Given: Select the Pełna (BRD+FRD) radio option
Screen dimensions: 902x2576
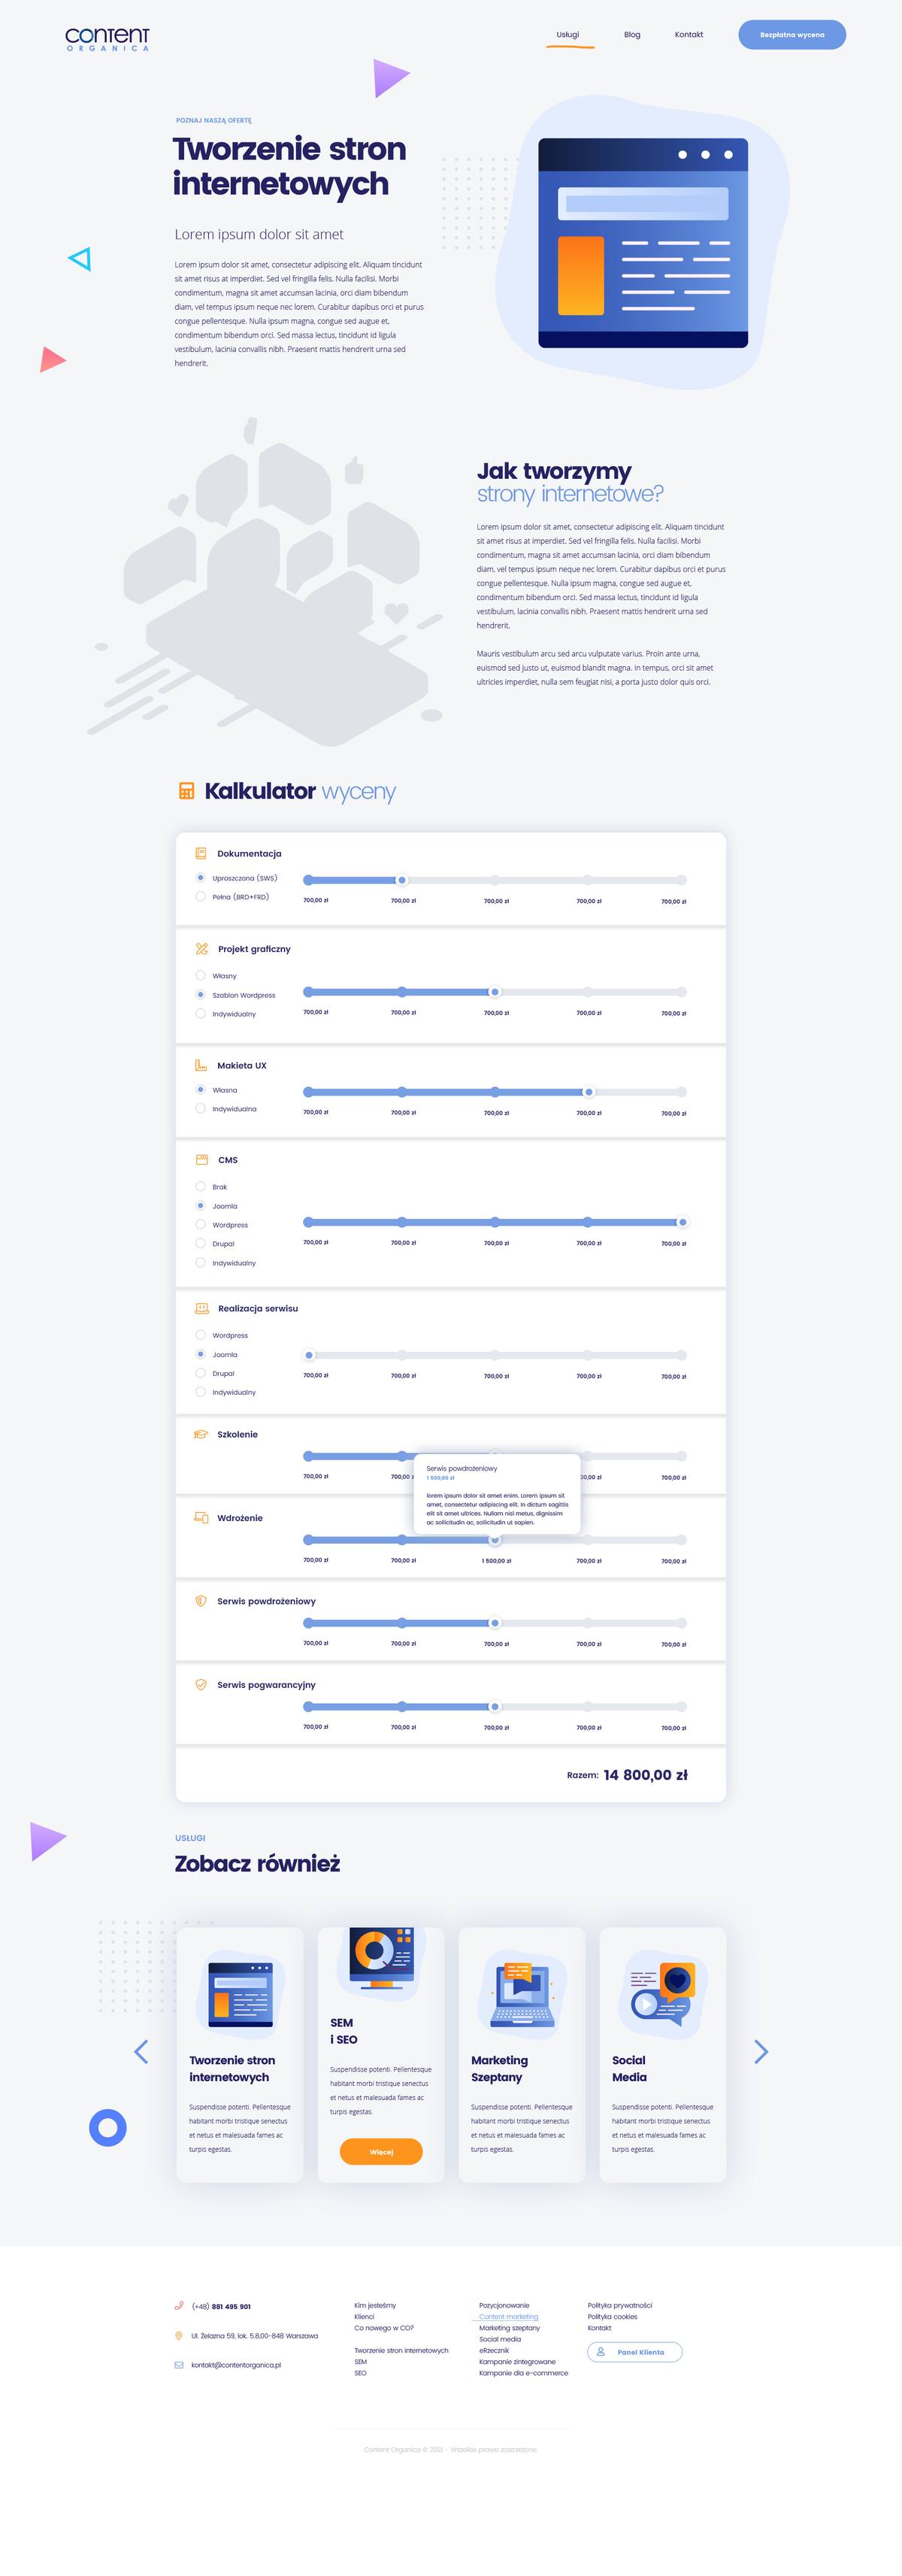Looking at the screenshot, I should click(200, 896).
